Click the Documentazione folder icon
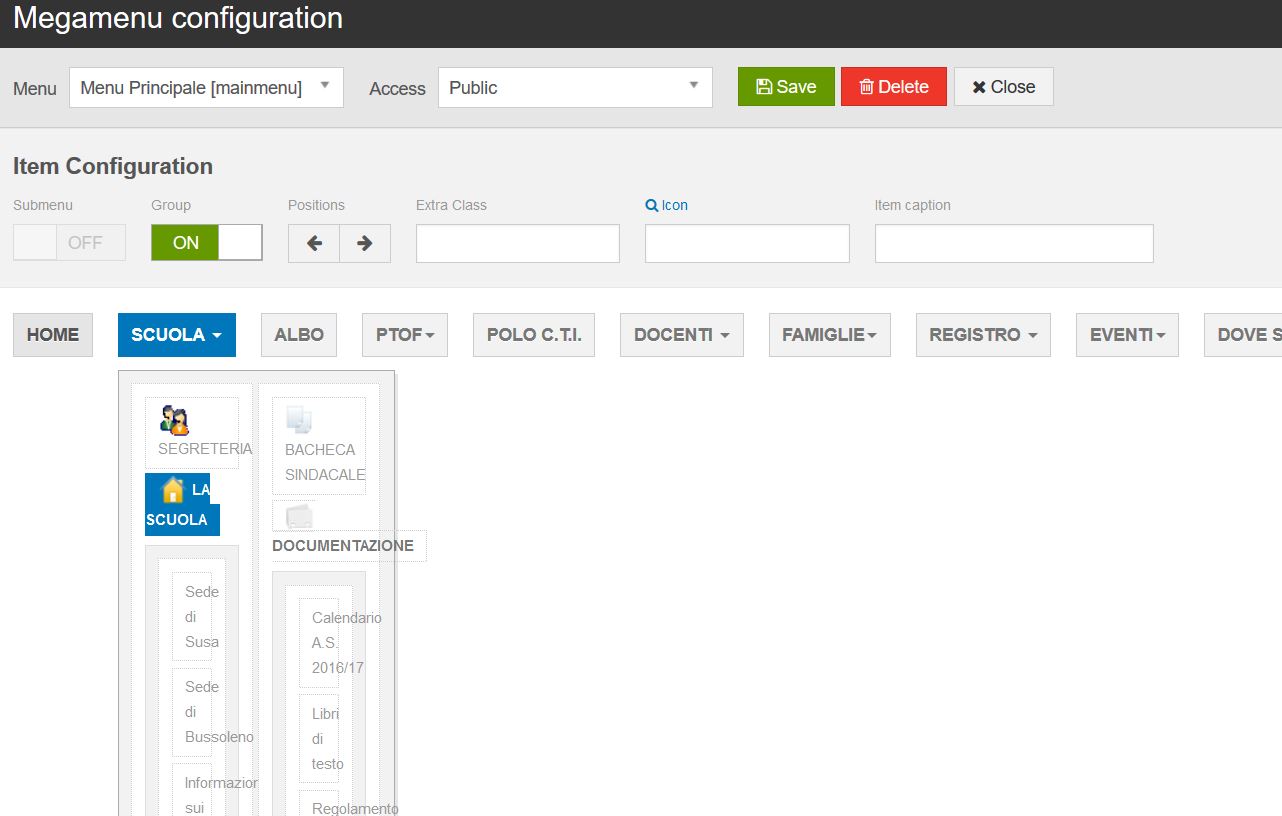Image resolution: width=1282 pixels, height=816 pixels. tap(299, 516)
